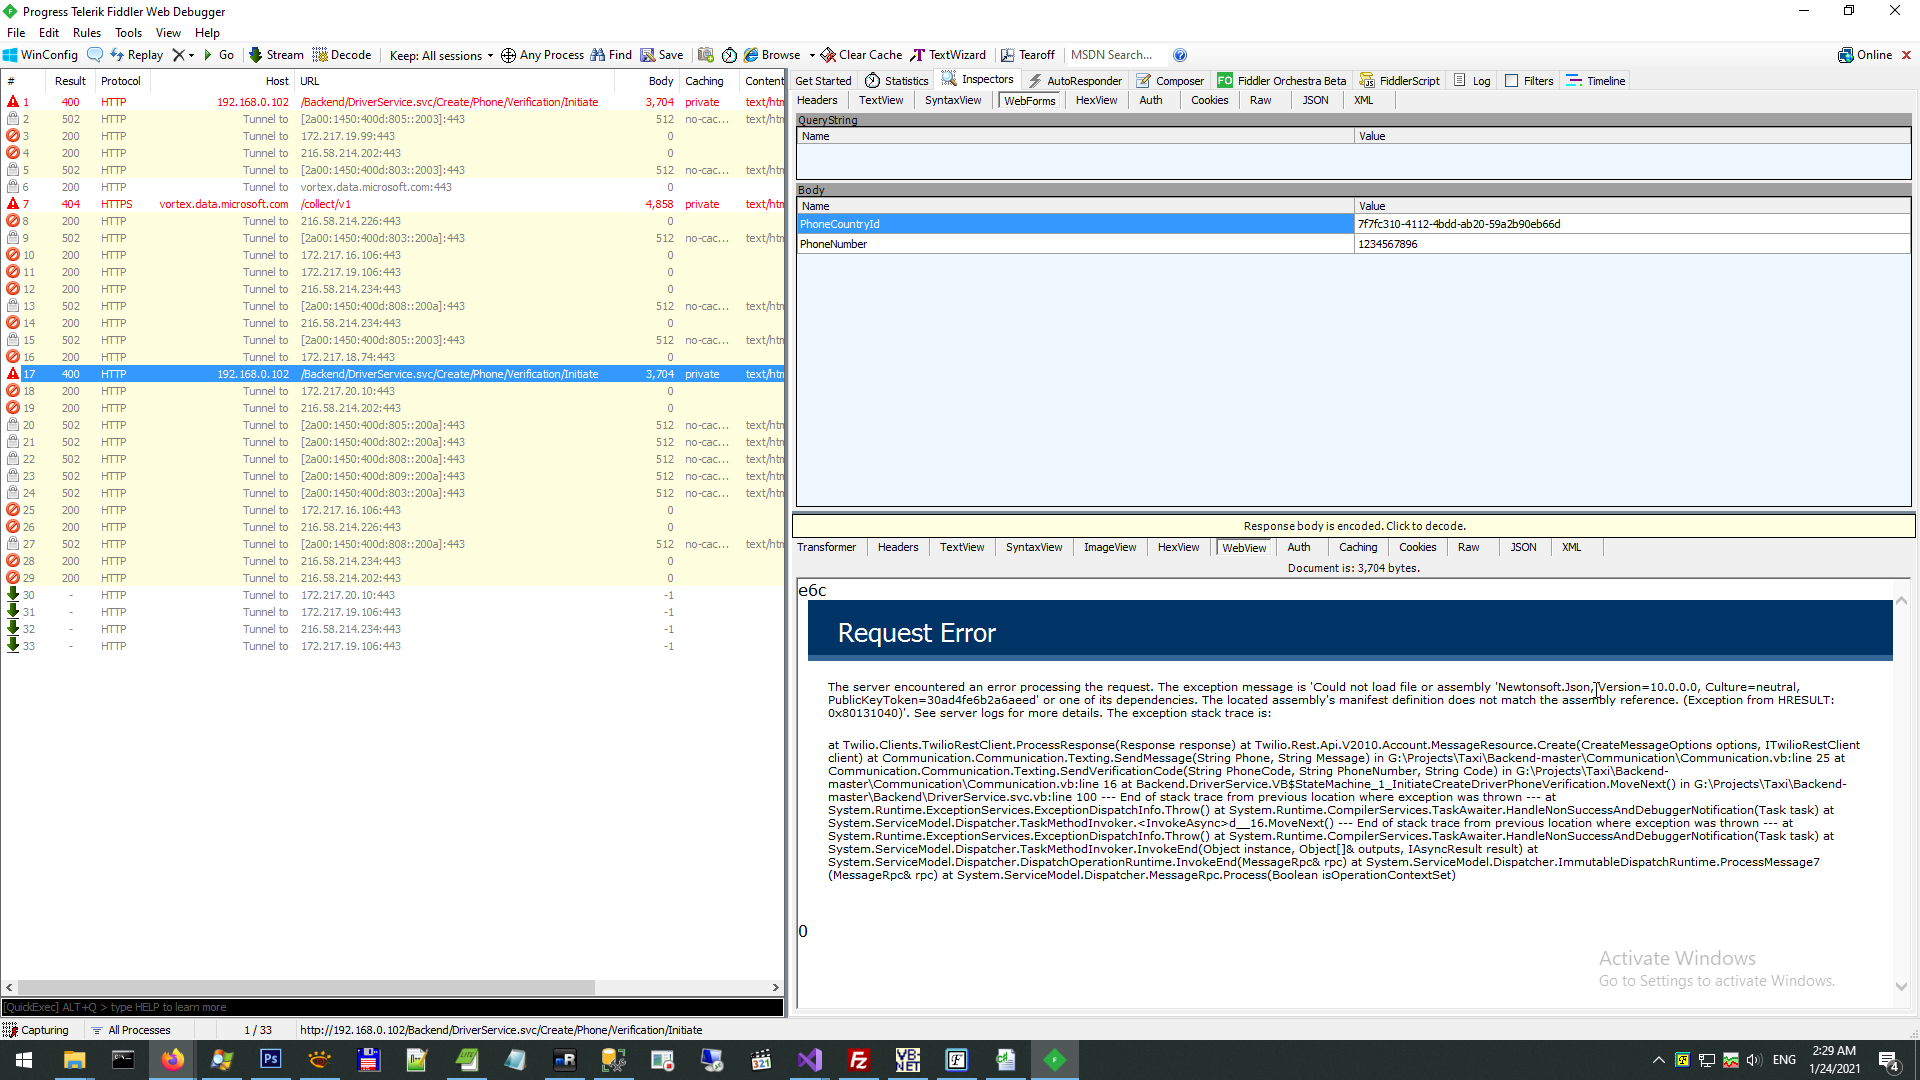The width and height of the screenshot is (1920, 1080).
Task: Click the QuickExec command input box
Action: (392, 1007)
